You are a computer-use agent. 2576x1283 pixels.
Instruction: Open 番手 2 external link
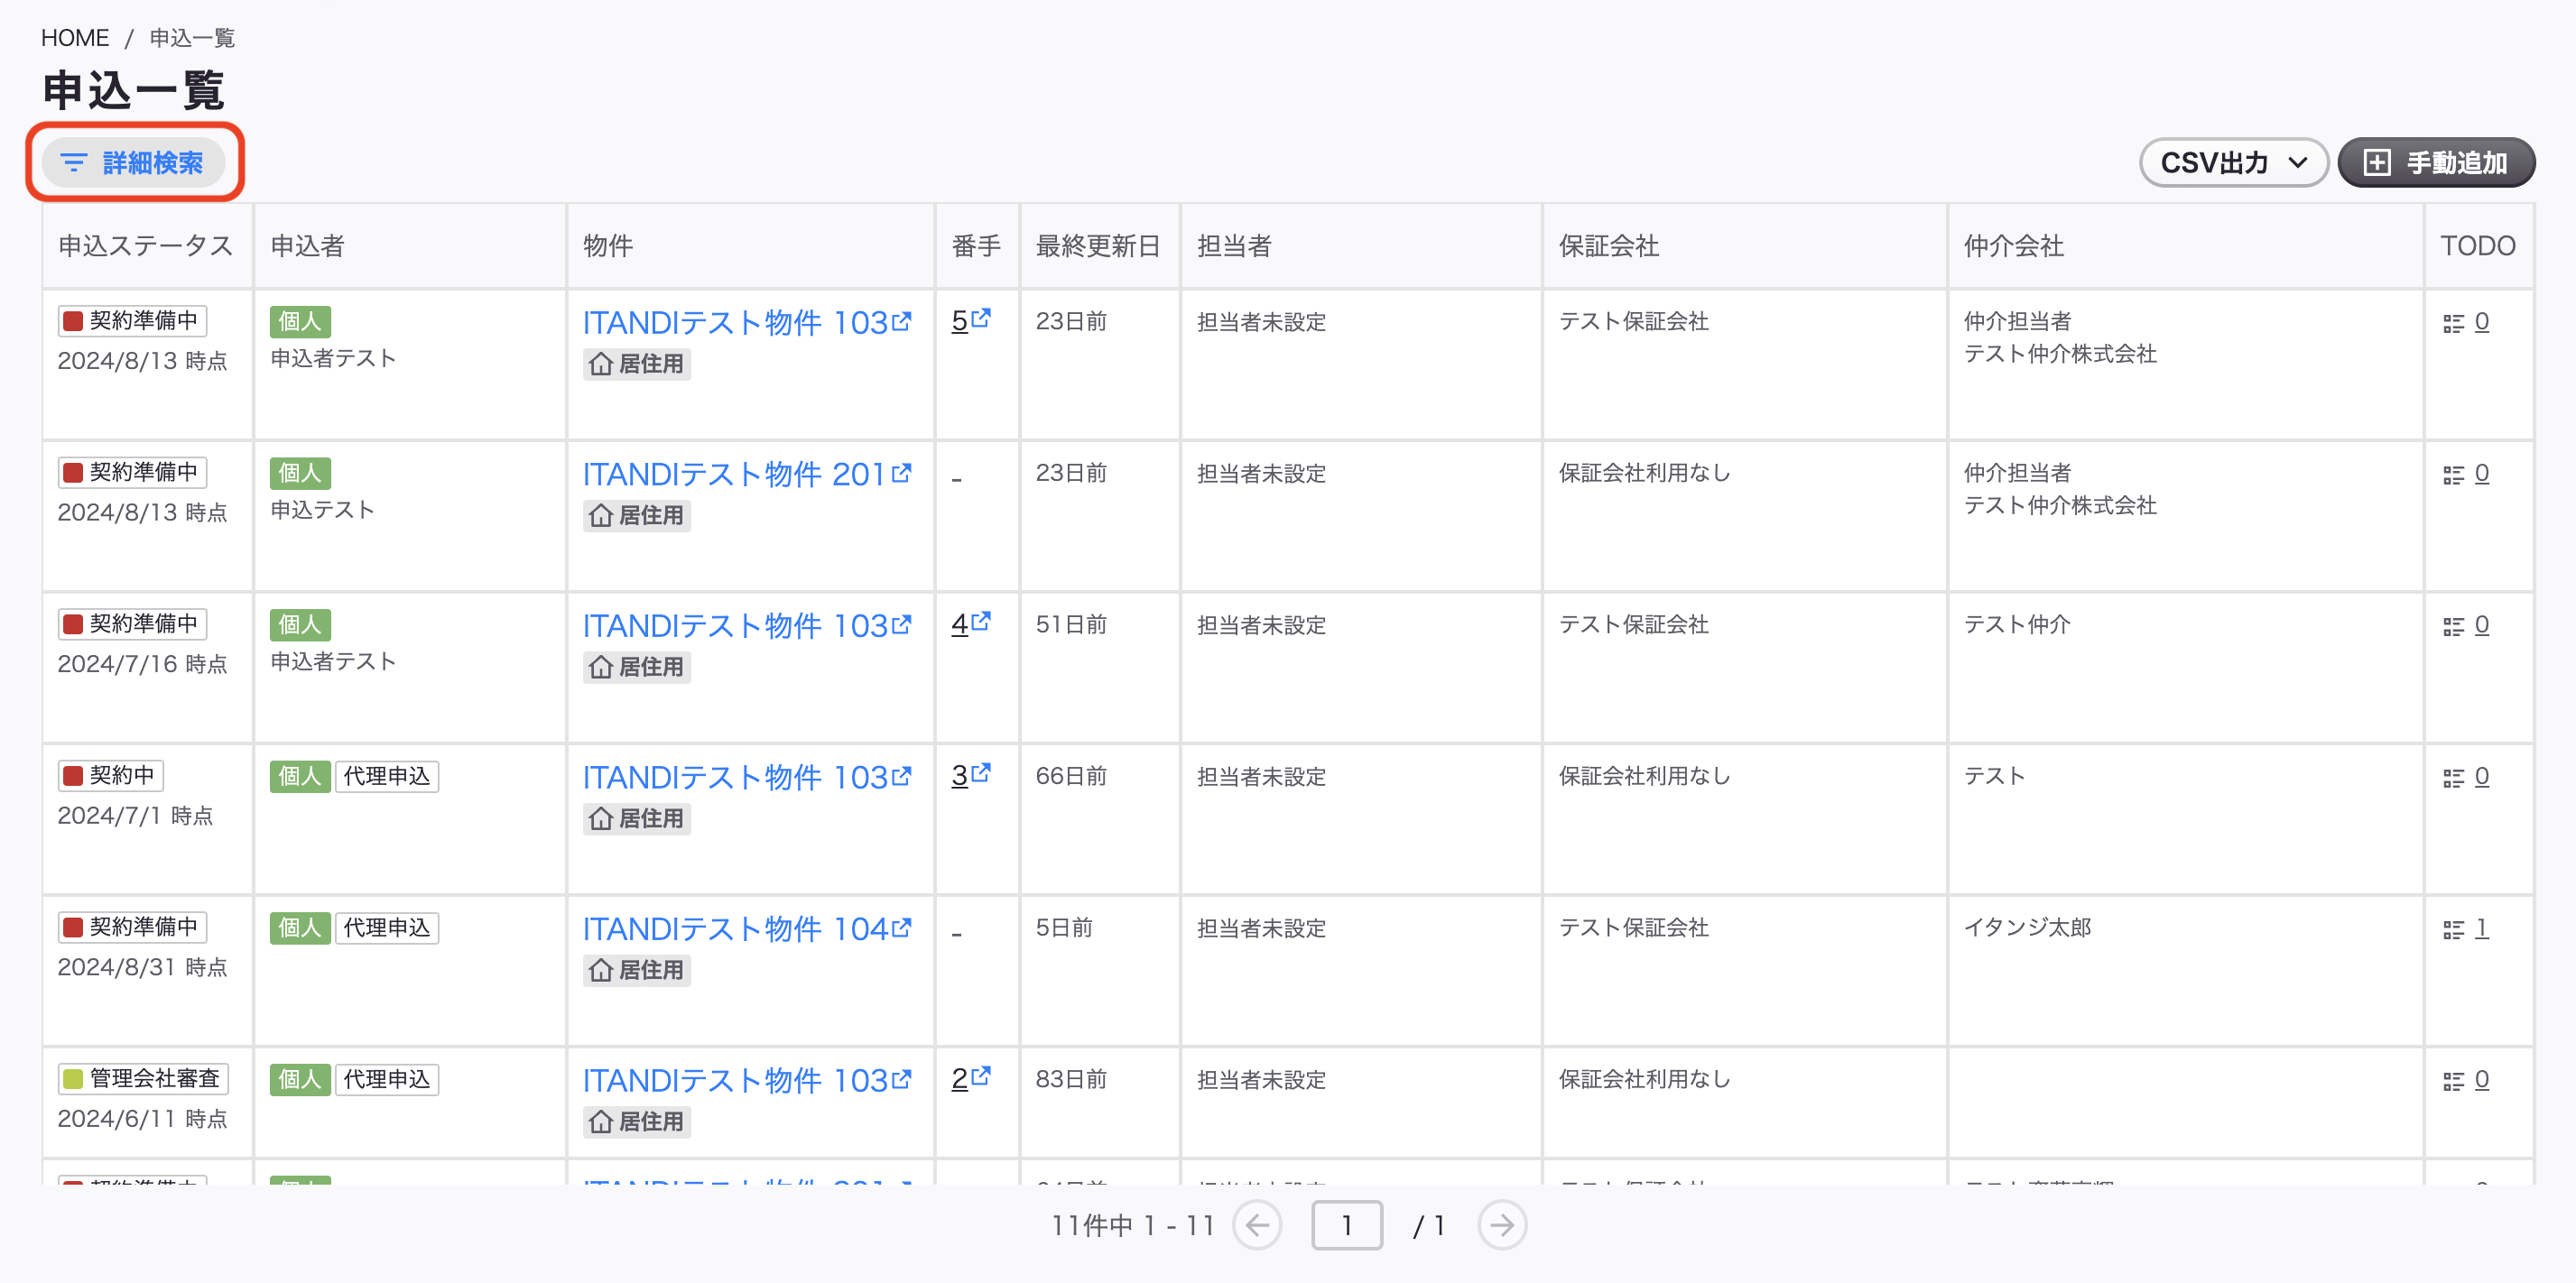970,1078
